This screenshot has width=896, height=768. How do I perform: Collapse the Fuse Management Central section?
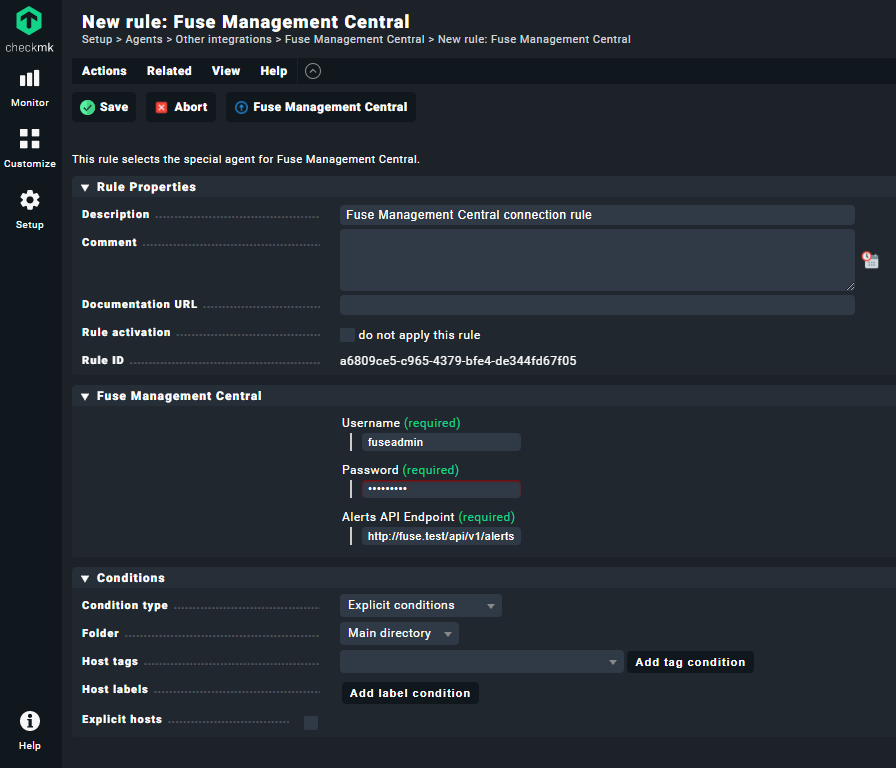85,397
